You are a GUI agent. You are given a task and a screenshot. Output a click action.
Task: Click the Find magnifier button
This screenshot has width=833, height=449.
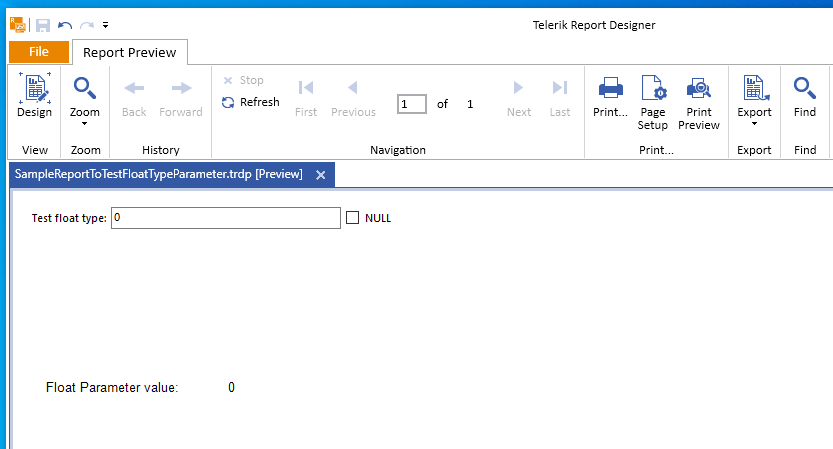pyautogui.click(x=805, y=97)
